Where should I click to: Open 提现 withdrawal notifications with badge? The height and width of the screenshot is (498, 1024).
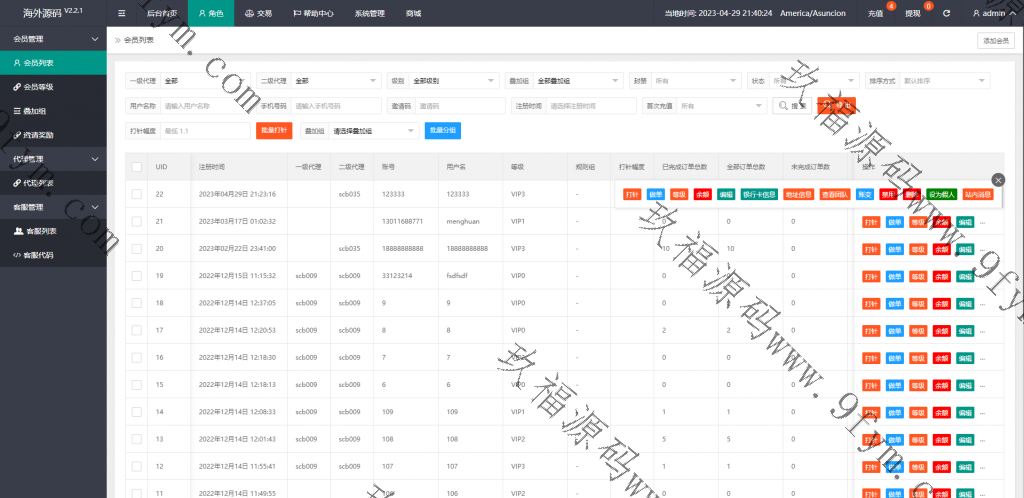(913, 13)
